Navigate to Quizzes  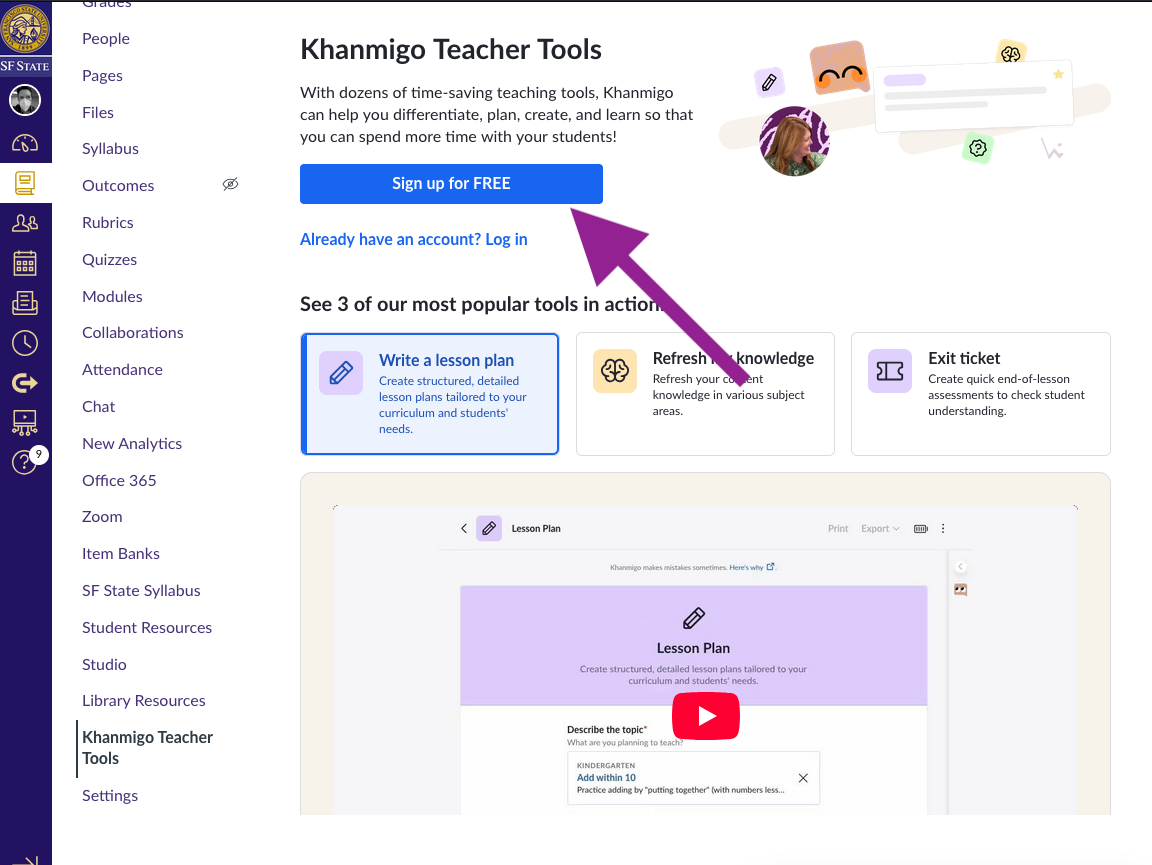click(x=109, y=259)
